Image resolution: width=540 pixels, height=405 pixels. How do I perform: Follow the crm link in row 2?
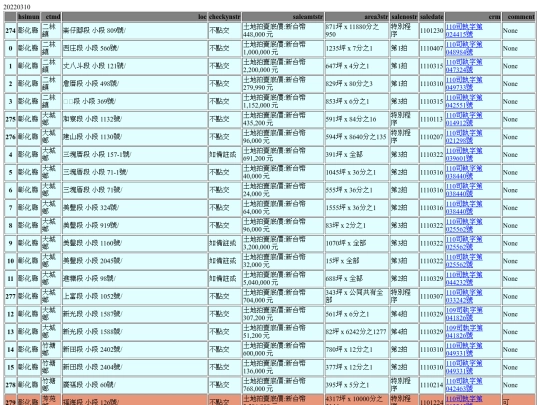click(x=464, y=84)
